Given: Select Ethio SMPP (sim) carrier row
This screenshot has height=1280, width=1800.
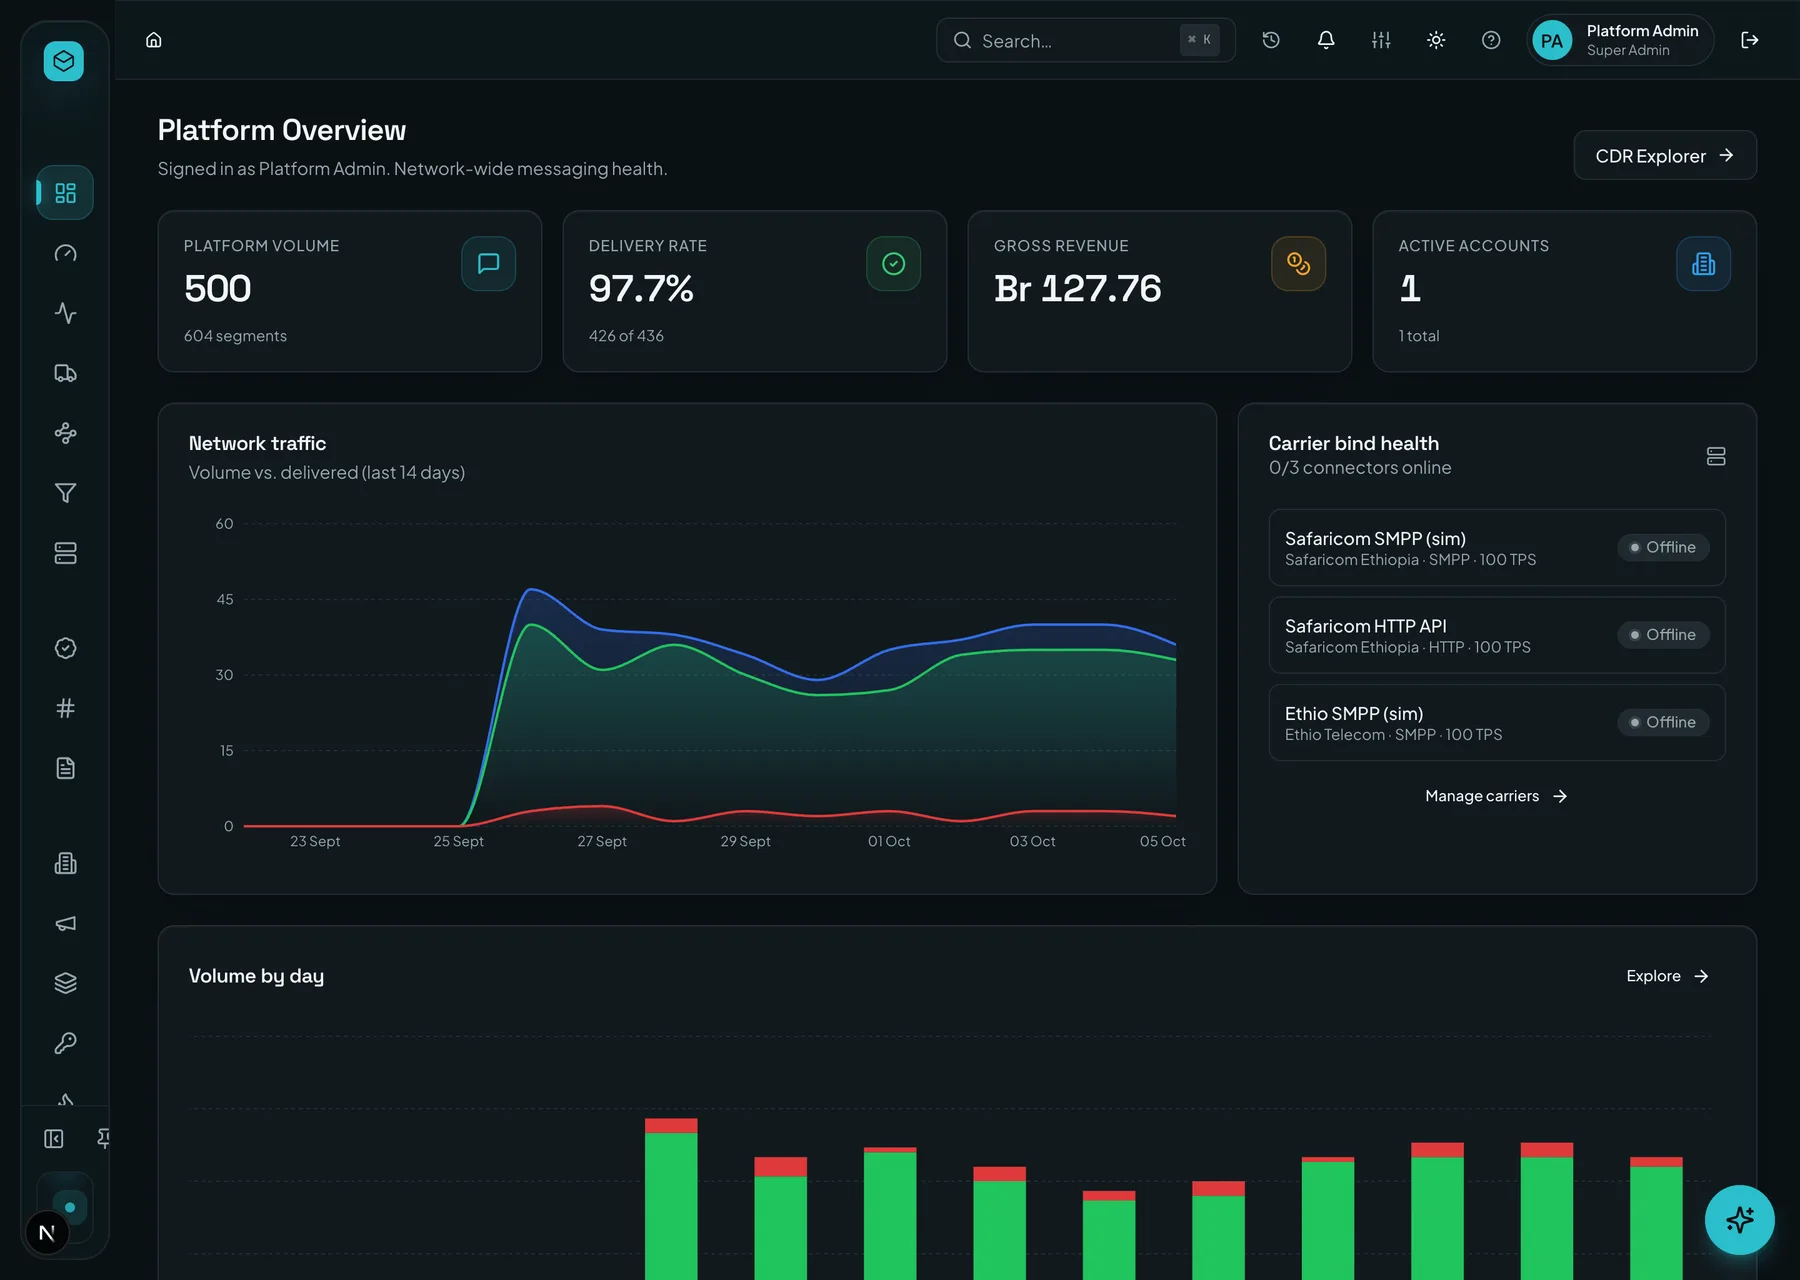Looking at the screenshot, I should pos(1497,722).
